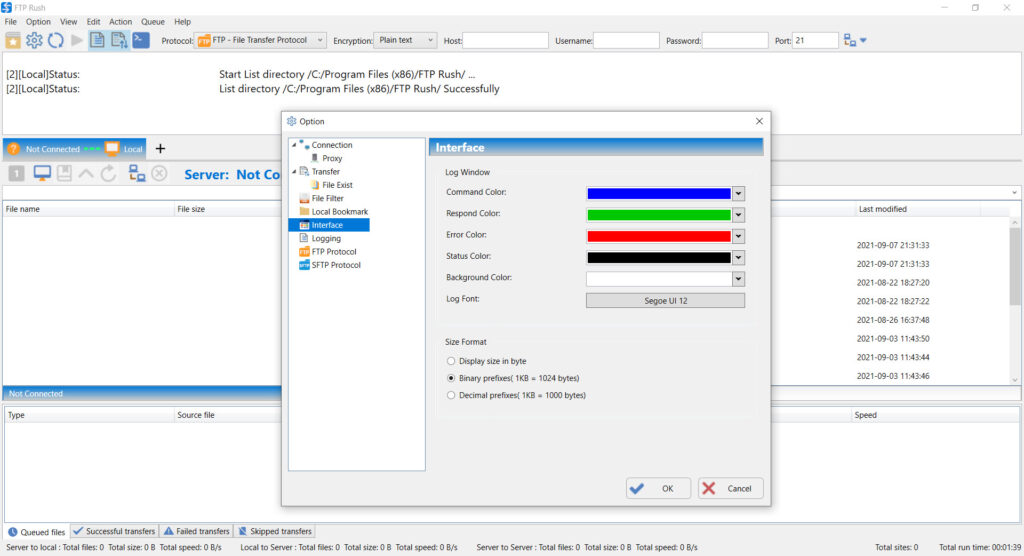Click the green Respond Color swatch

pyautogui.click(x=659, y=215)
